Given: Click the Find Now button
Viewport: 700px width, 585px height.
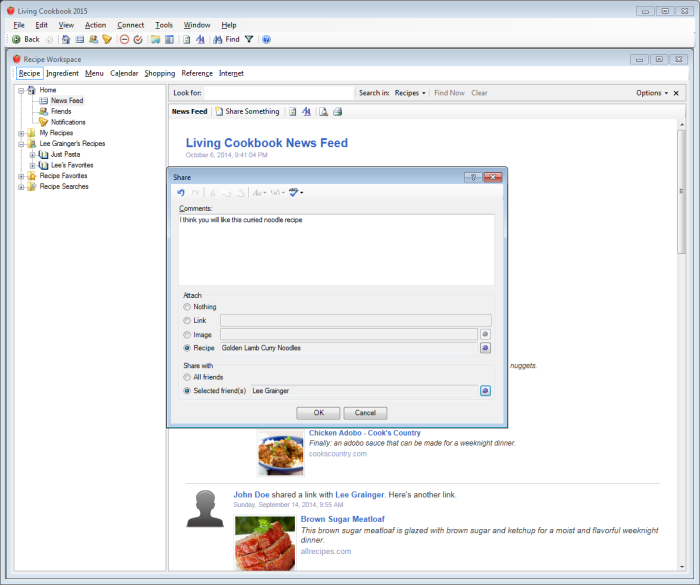Looking at the screenshot, I should coord(449,93).
